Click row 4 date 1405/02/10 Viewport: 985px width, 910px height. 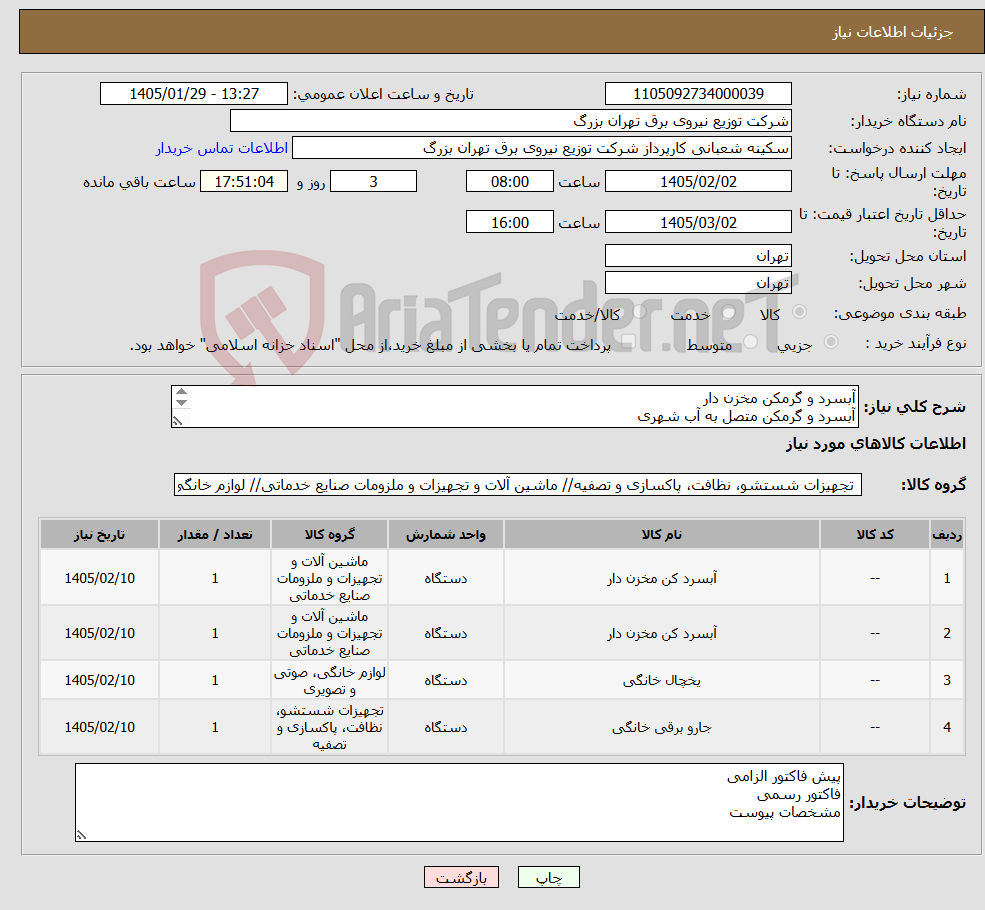pos(99,727)
